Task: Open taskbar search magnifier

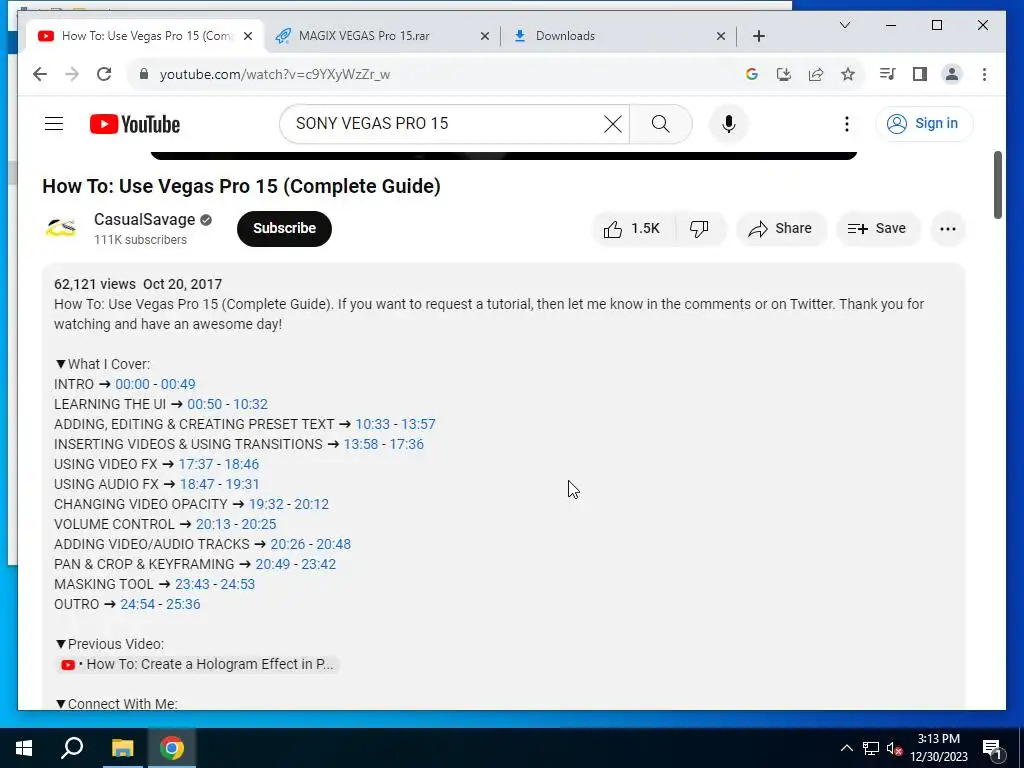Action: (x=72, y=748)
